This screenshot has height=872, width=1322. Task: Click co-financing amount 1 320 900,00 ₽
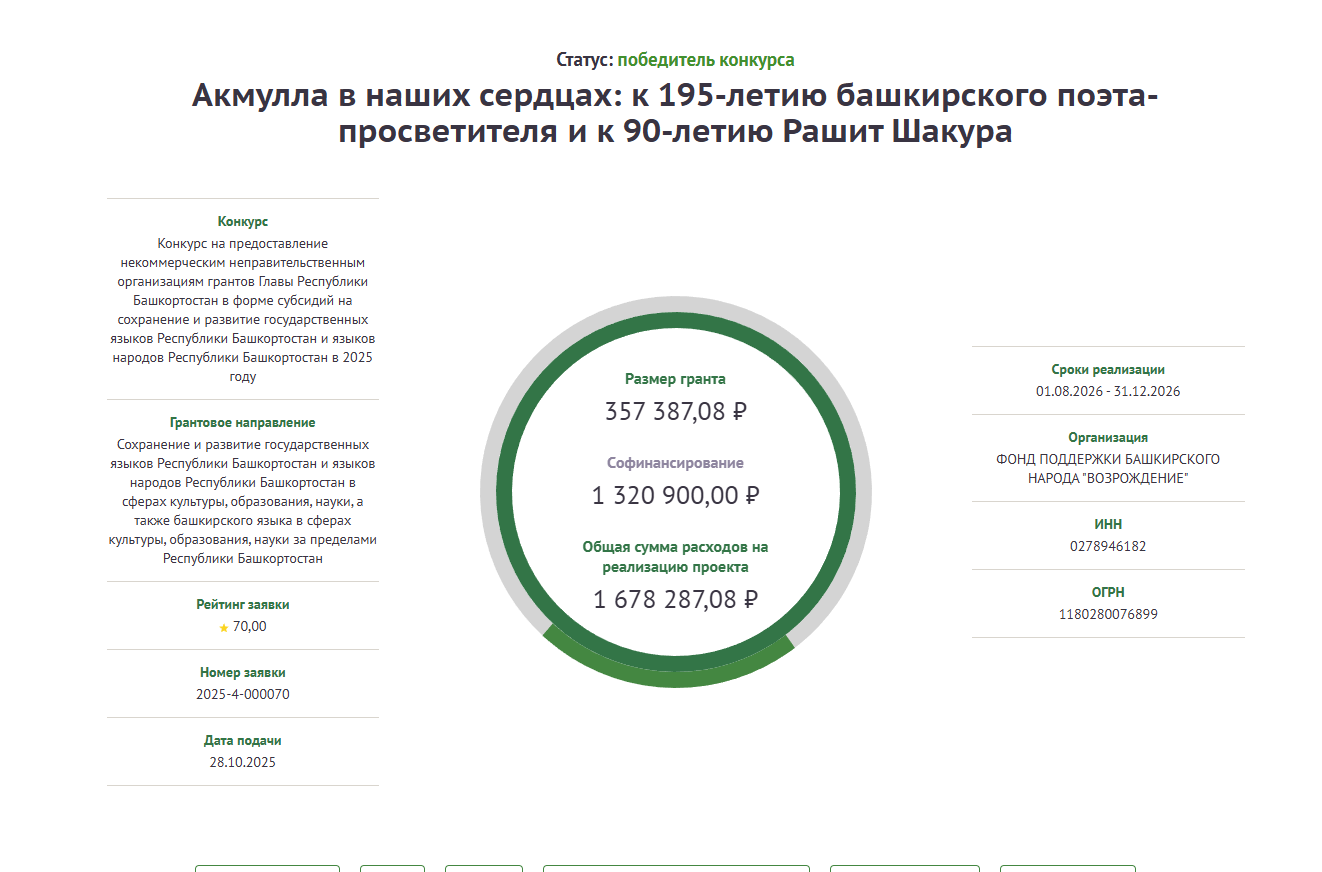(x=675, y=495)
